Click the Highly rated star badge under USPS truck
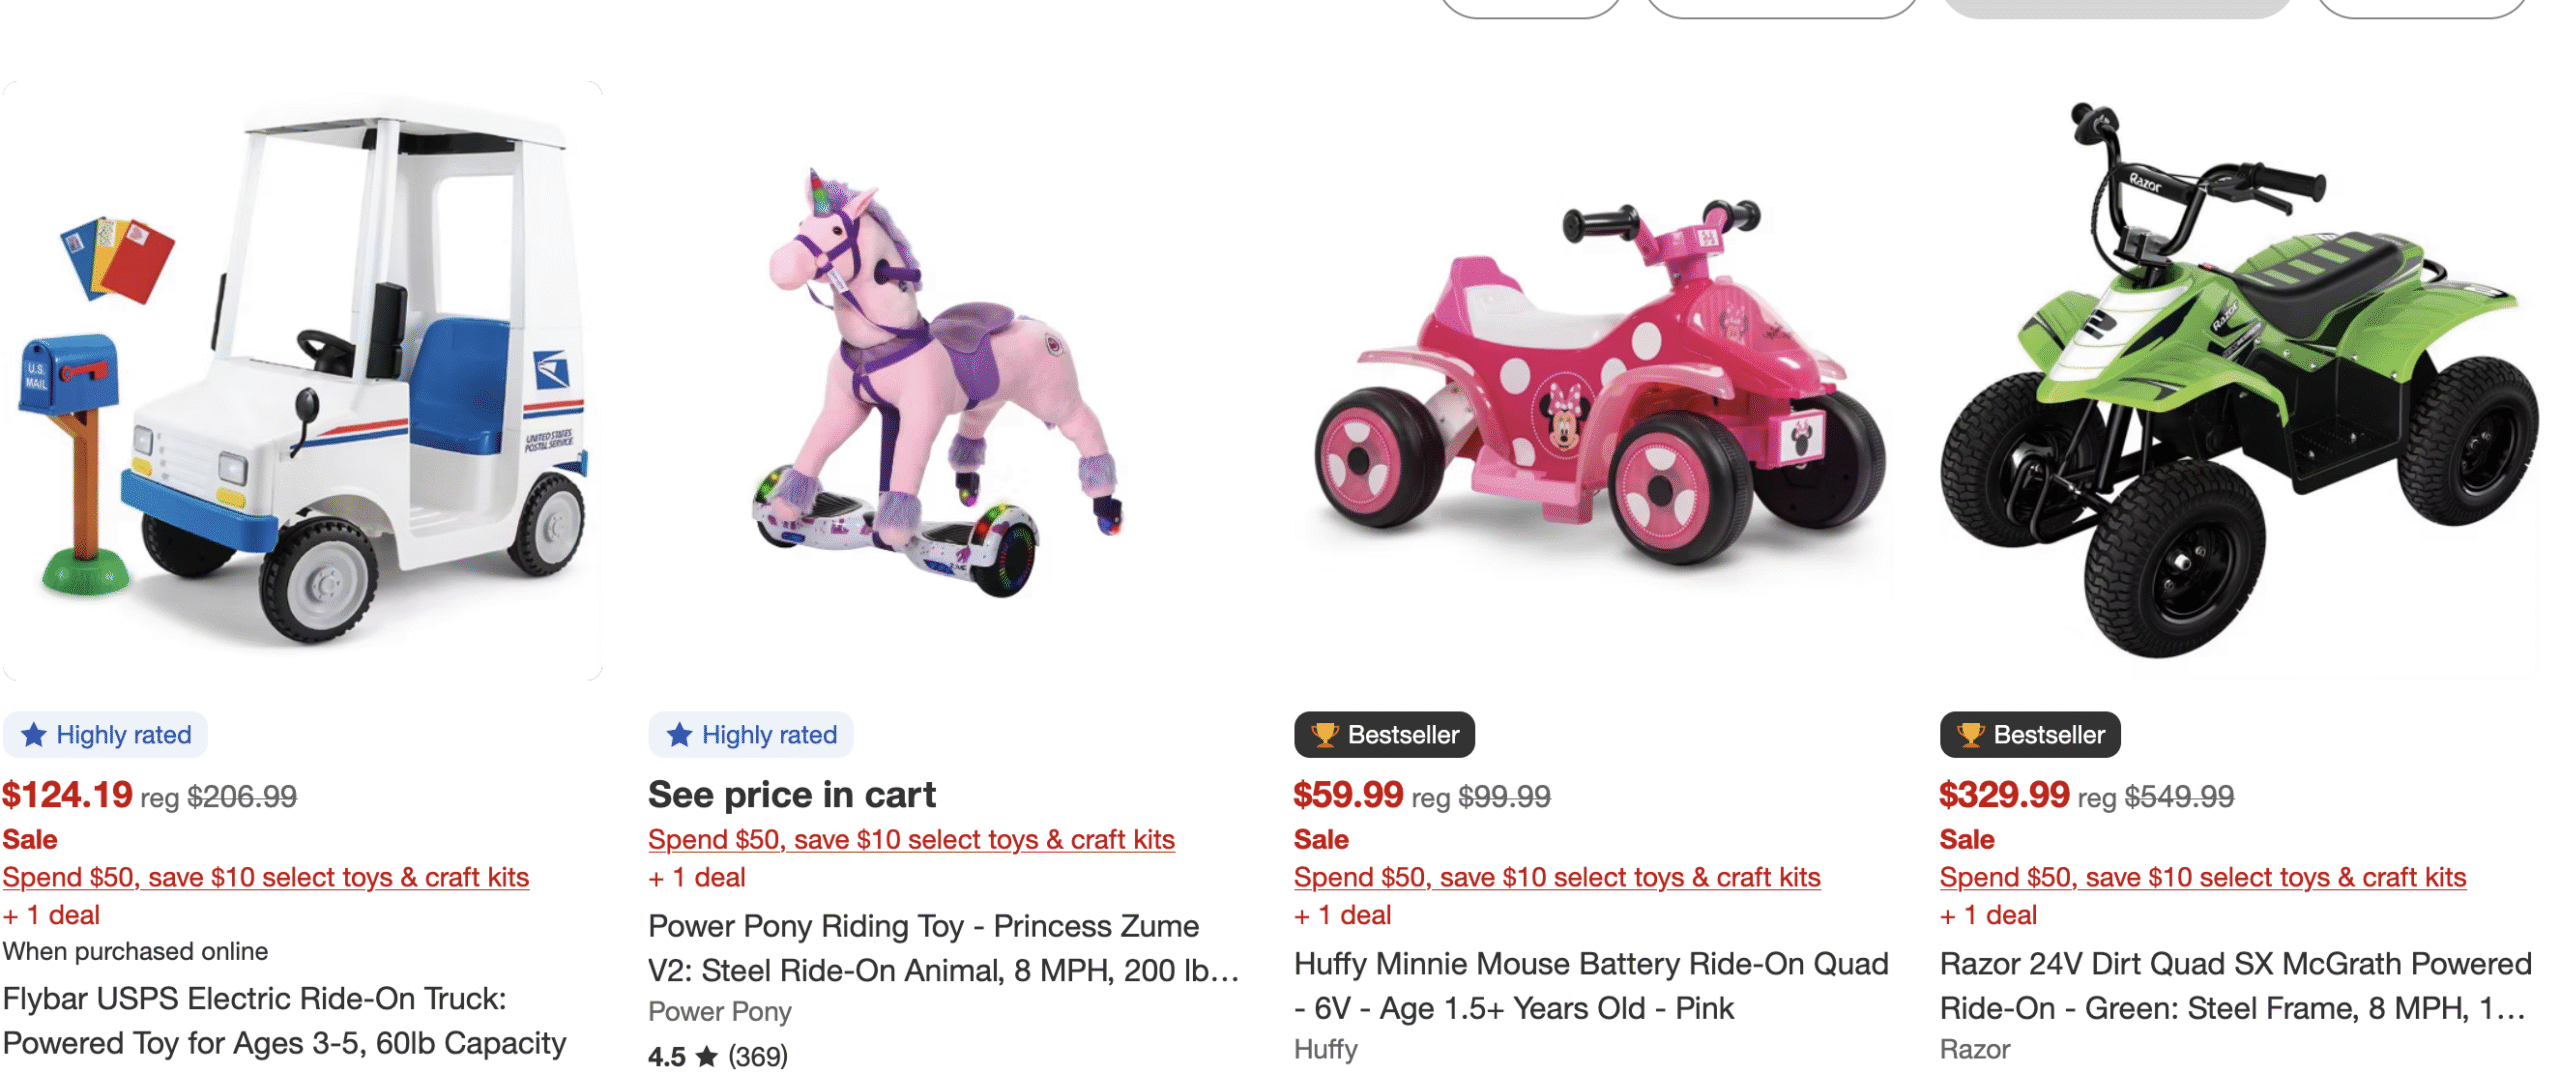Viewport: 2560px width, 1073px height. click(x=105, y=735)
